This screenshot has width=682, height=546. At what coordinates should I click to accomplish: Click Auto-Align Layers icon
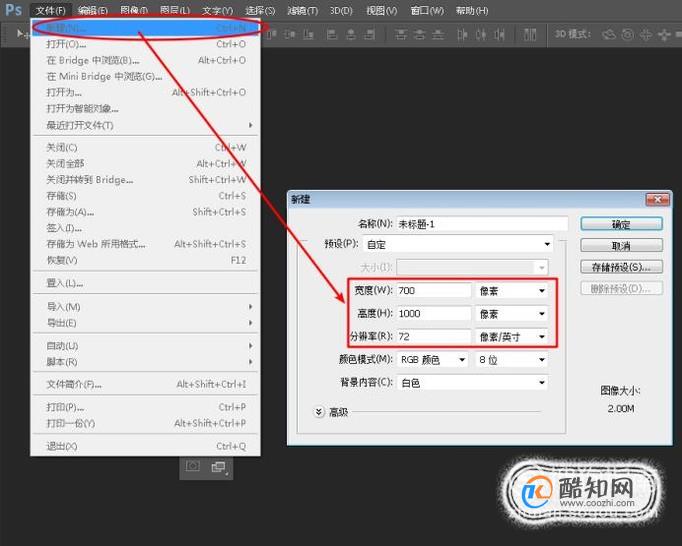coord(530,34)
